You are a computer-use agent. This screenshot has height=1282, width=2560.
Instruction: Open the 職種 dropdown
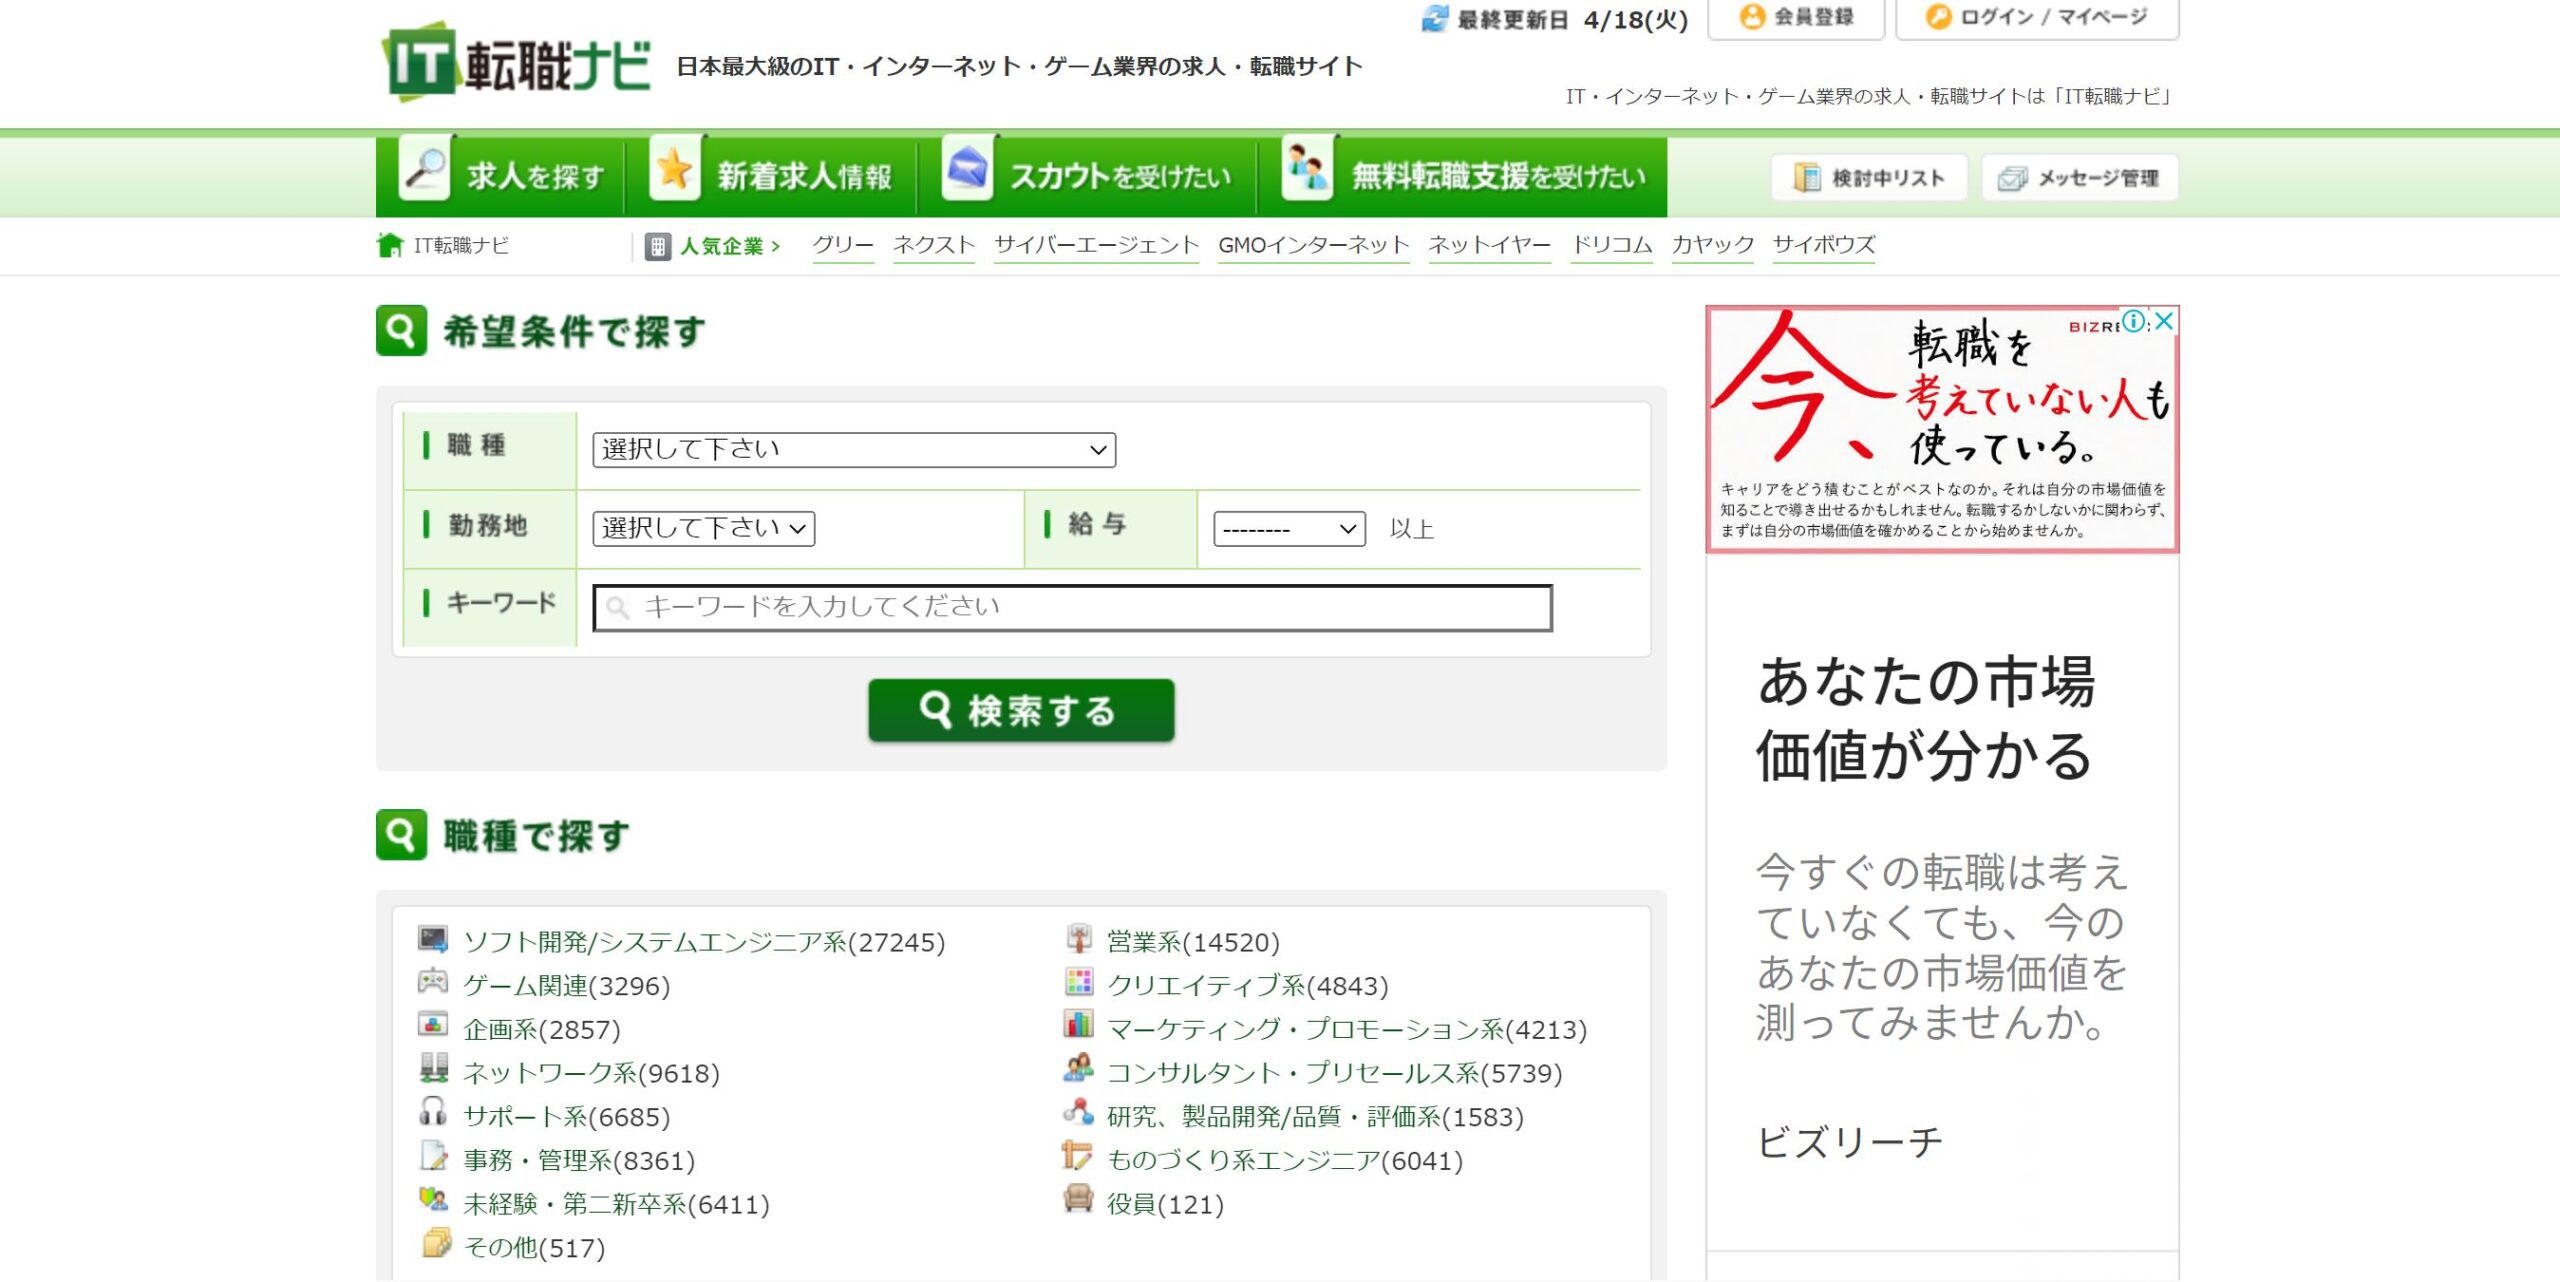point(853,450)
